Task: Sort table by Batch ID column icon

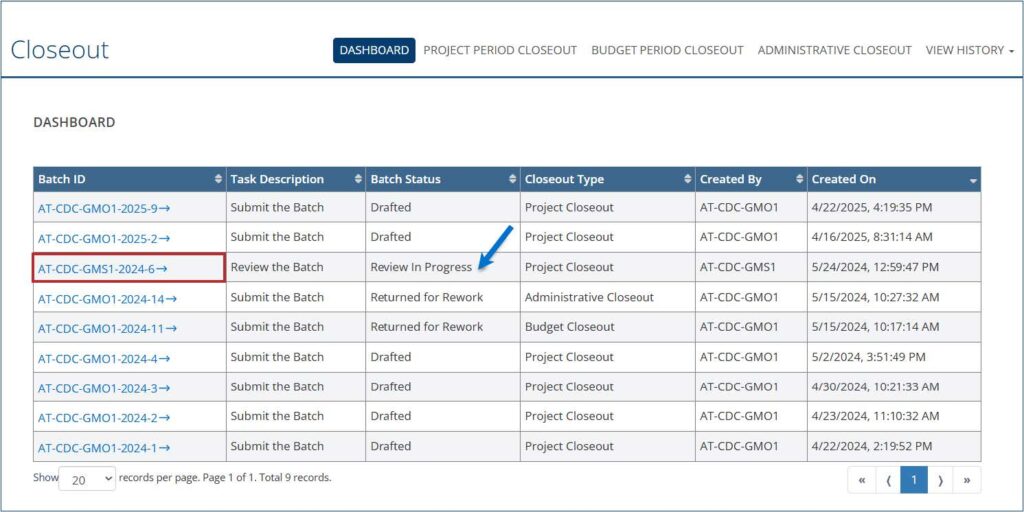Action: click(218, 180)
